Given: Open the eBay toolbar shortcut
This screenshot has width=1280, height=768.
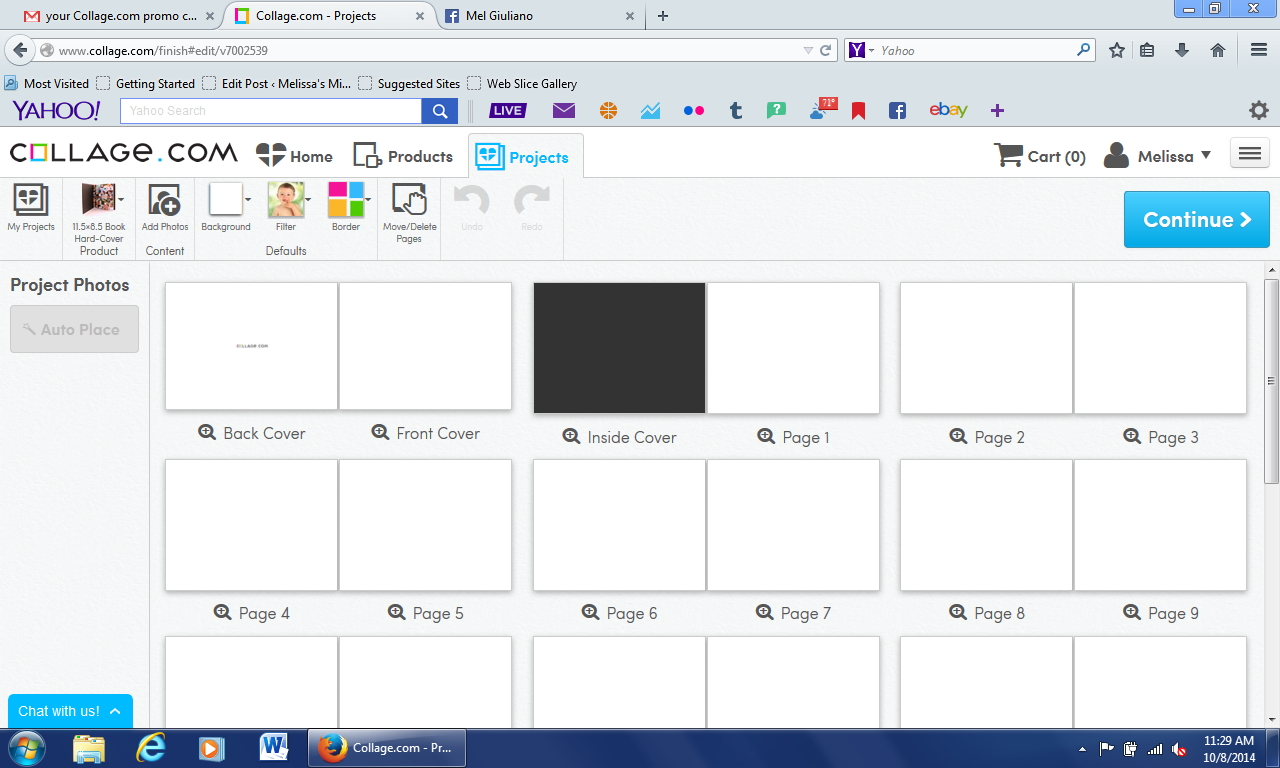Looking at the screenshot, I should point(947,110).
